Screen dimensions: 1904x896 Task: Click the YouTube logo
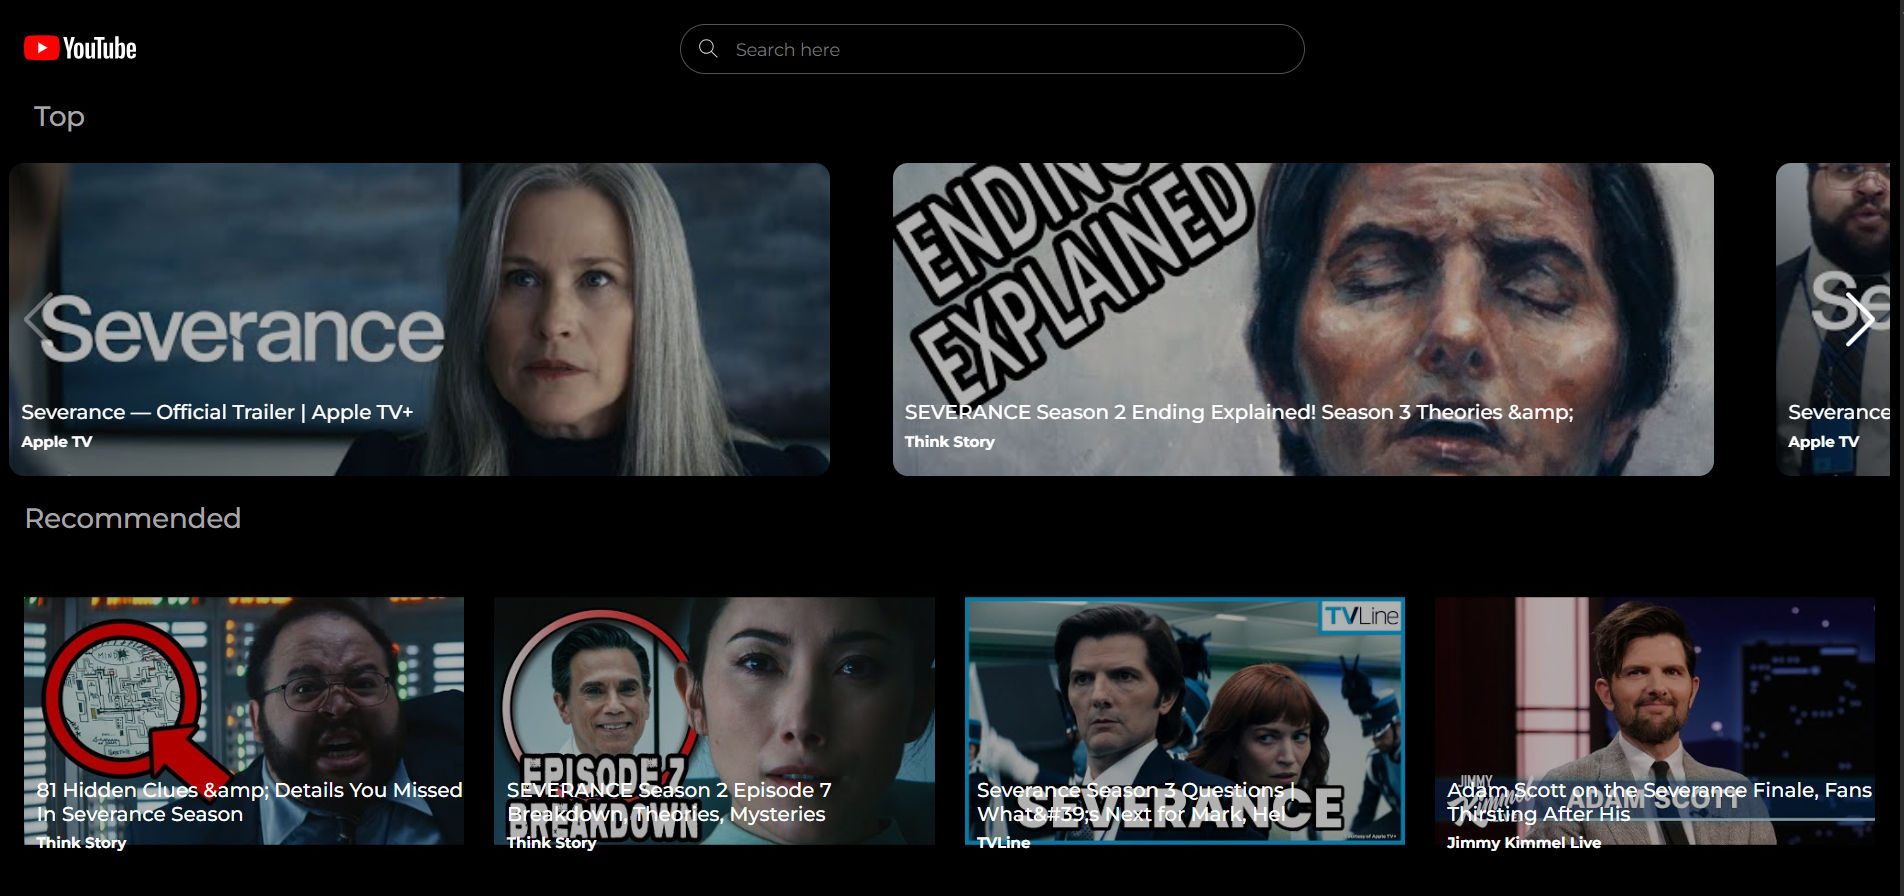coord(80,48)
